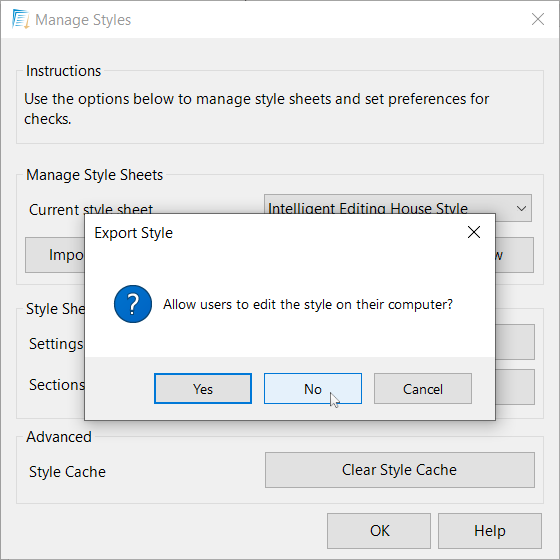The image size is (560, 560).
Task: Close the Export Style dialog
Action: pos(474,232)
